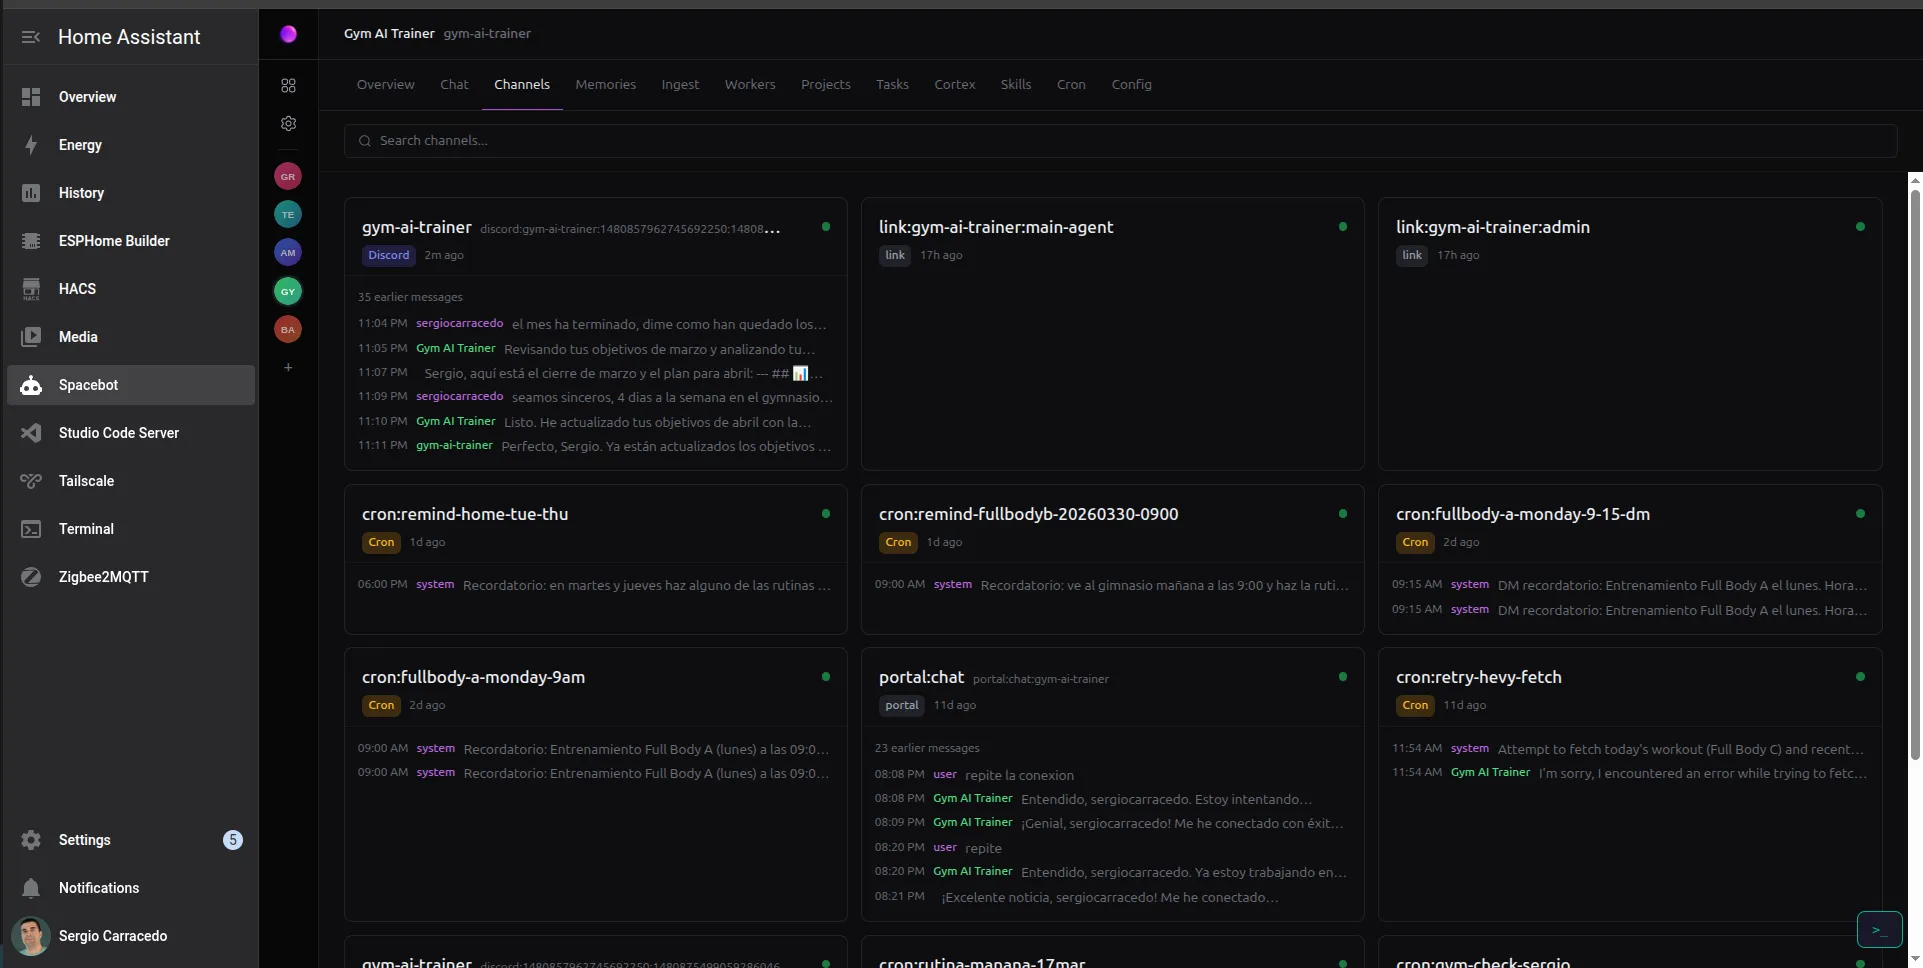Select the TE agent avatar

click(x=288, y=215)
